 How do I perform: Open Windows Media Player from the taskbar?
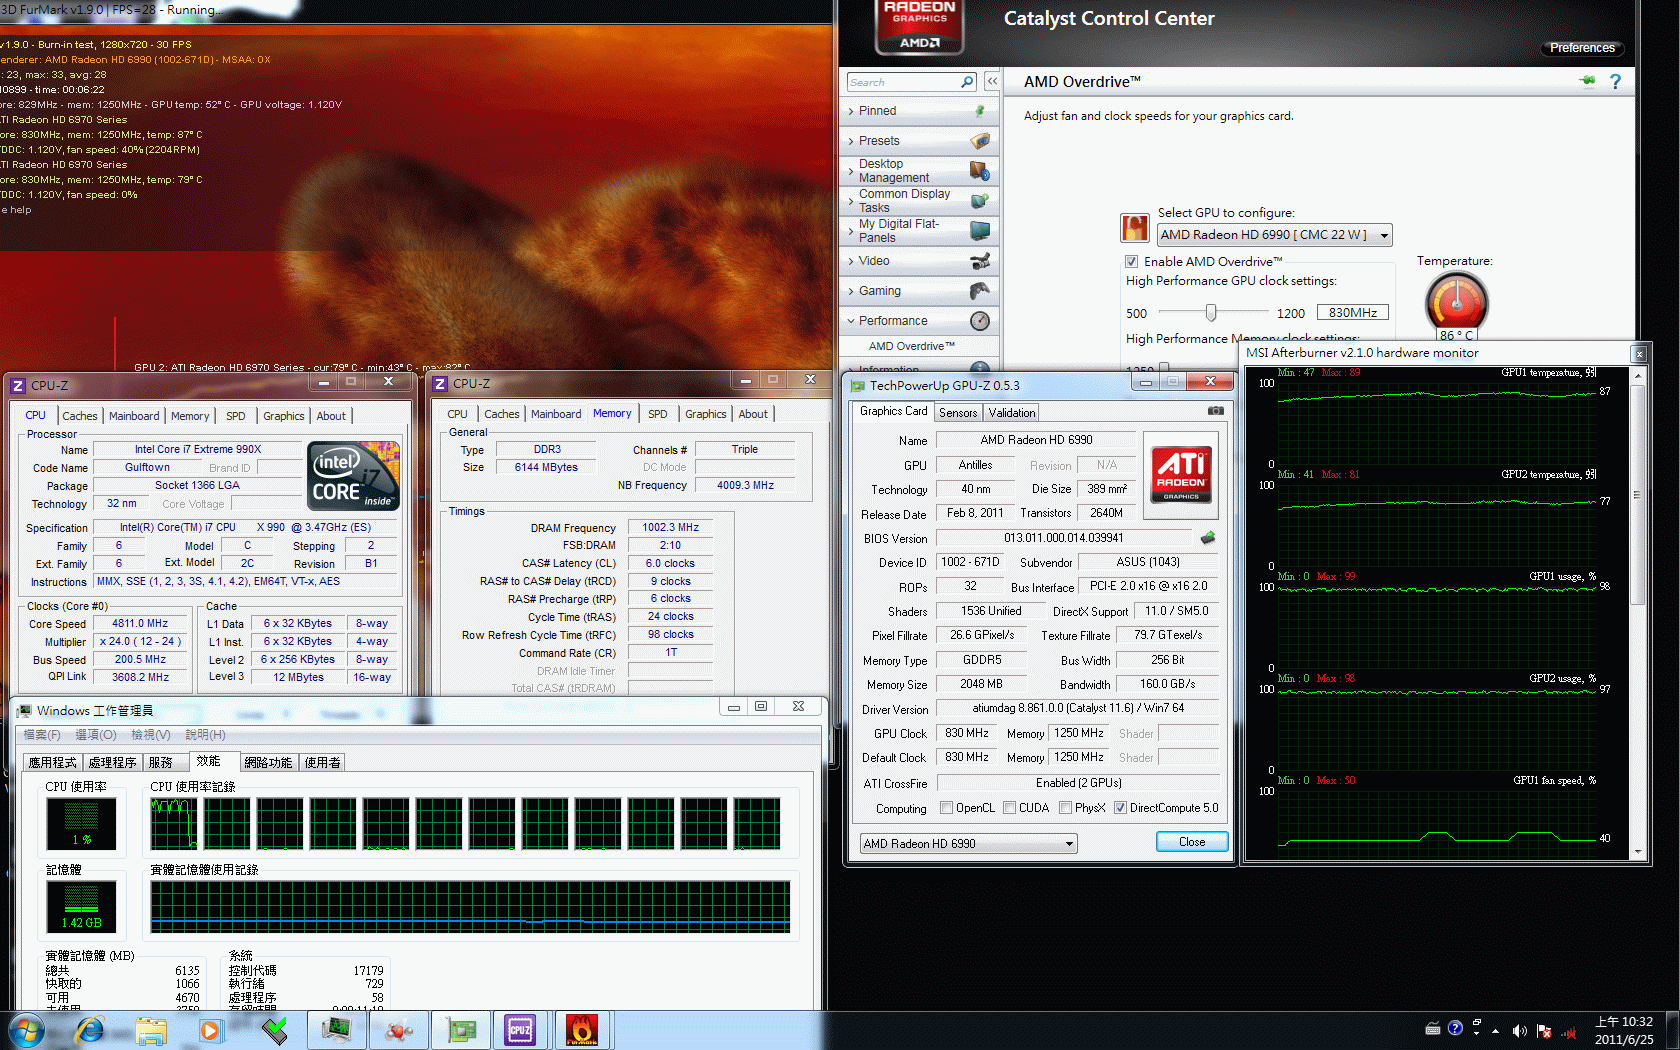tap(210, 1030)
